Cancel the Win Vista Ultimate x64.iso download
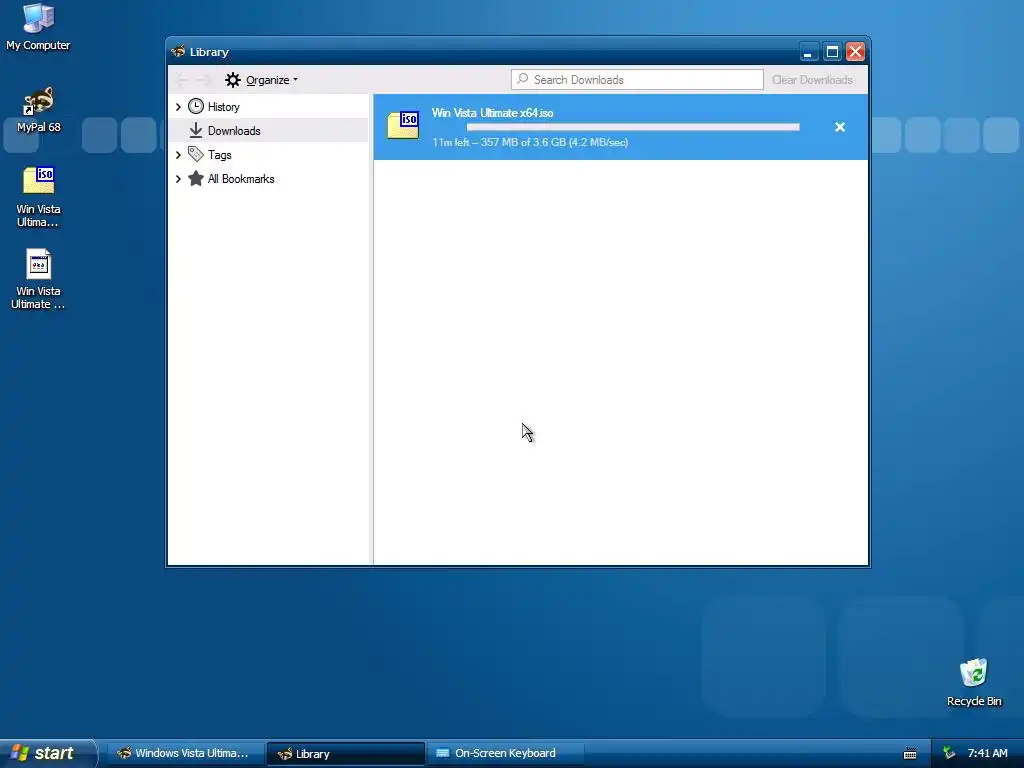The height and width of the screenshot is (768, 1024). (840, 127)
